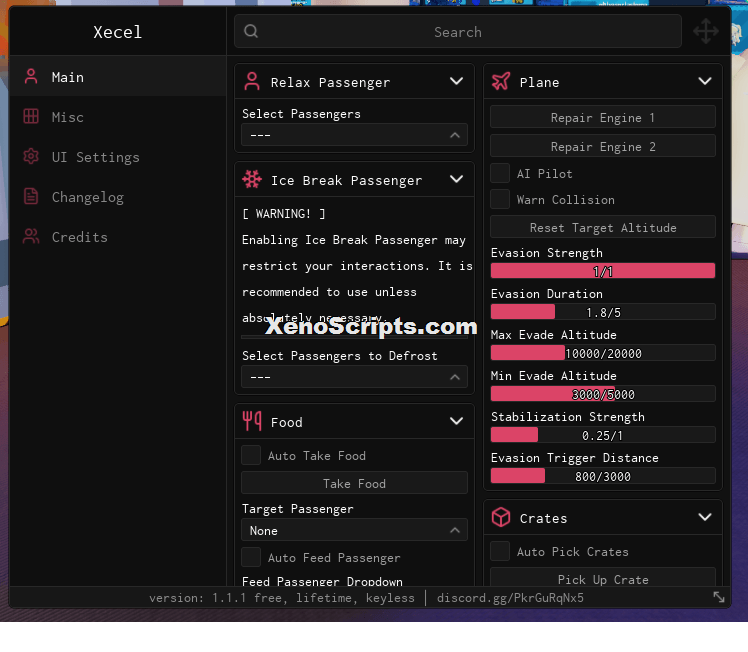Image resolution: width=748 pixels, height=652 pixels.
Task: Click the [ WARNING! ] text
Action: coord(283,214)
